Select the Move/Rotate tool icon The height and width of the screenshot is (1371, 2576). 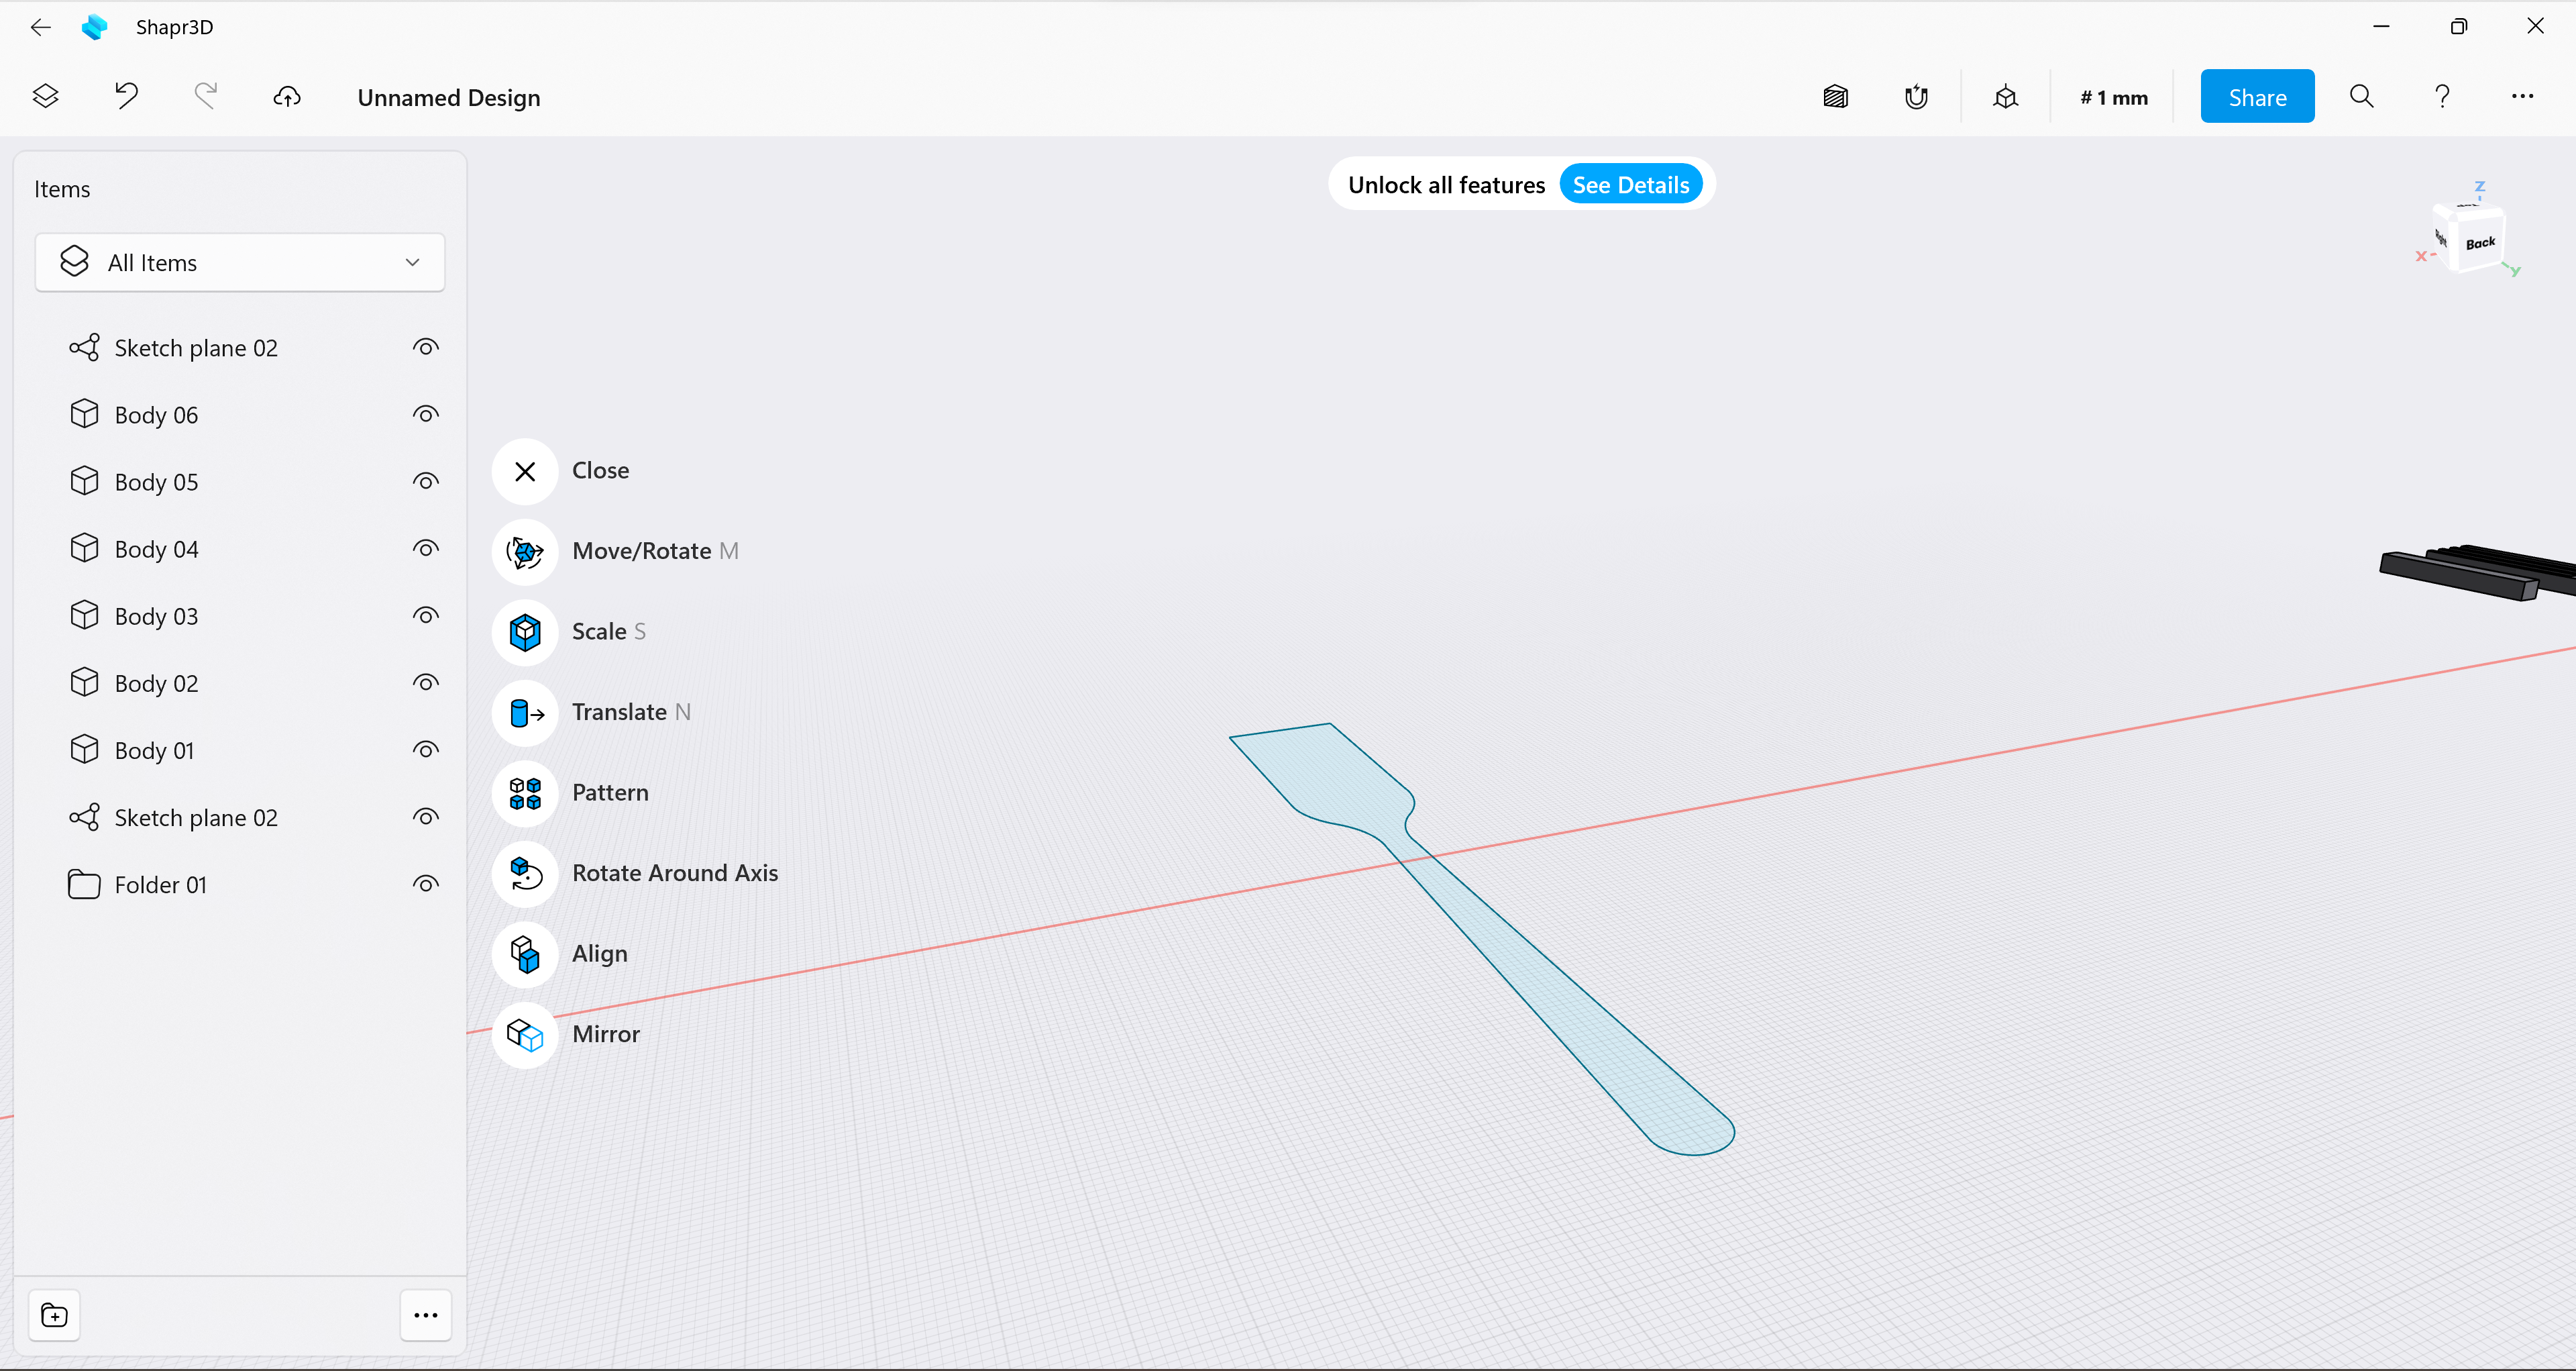click(524, 551)
